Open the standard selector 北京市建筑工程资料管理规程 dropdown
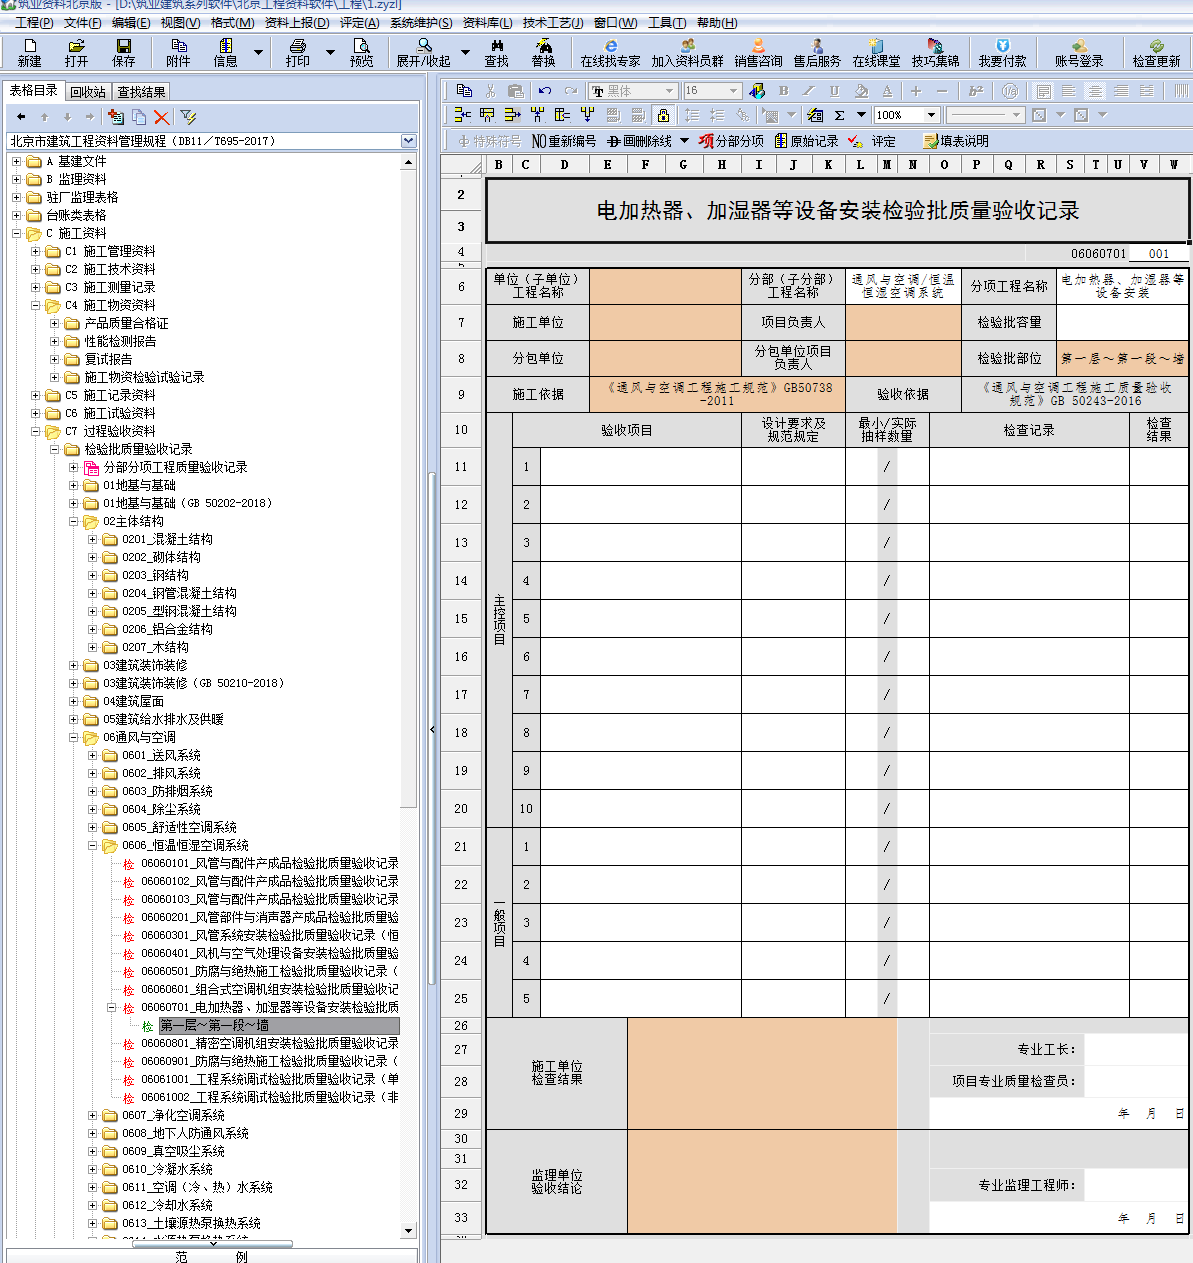This screenshot has height=1263, width=1193. point(408,141)
